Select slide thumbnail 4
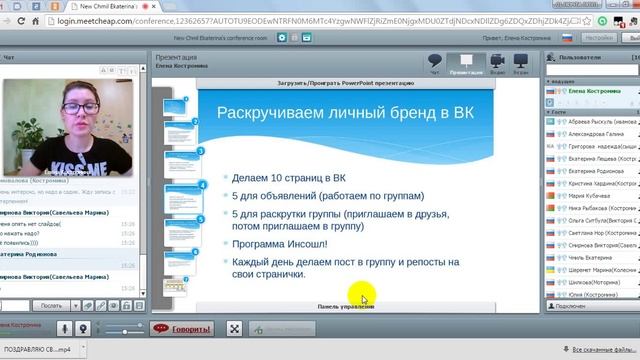Screen dimensions: 640x360 [184, 198]
